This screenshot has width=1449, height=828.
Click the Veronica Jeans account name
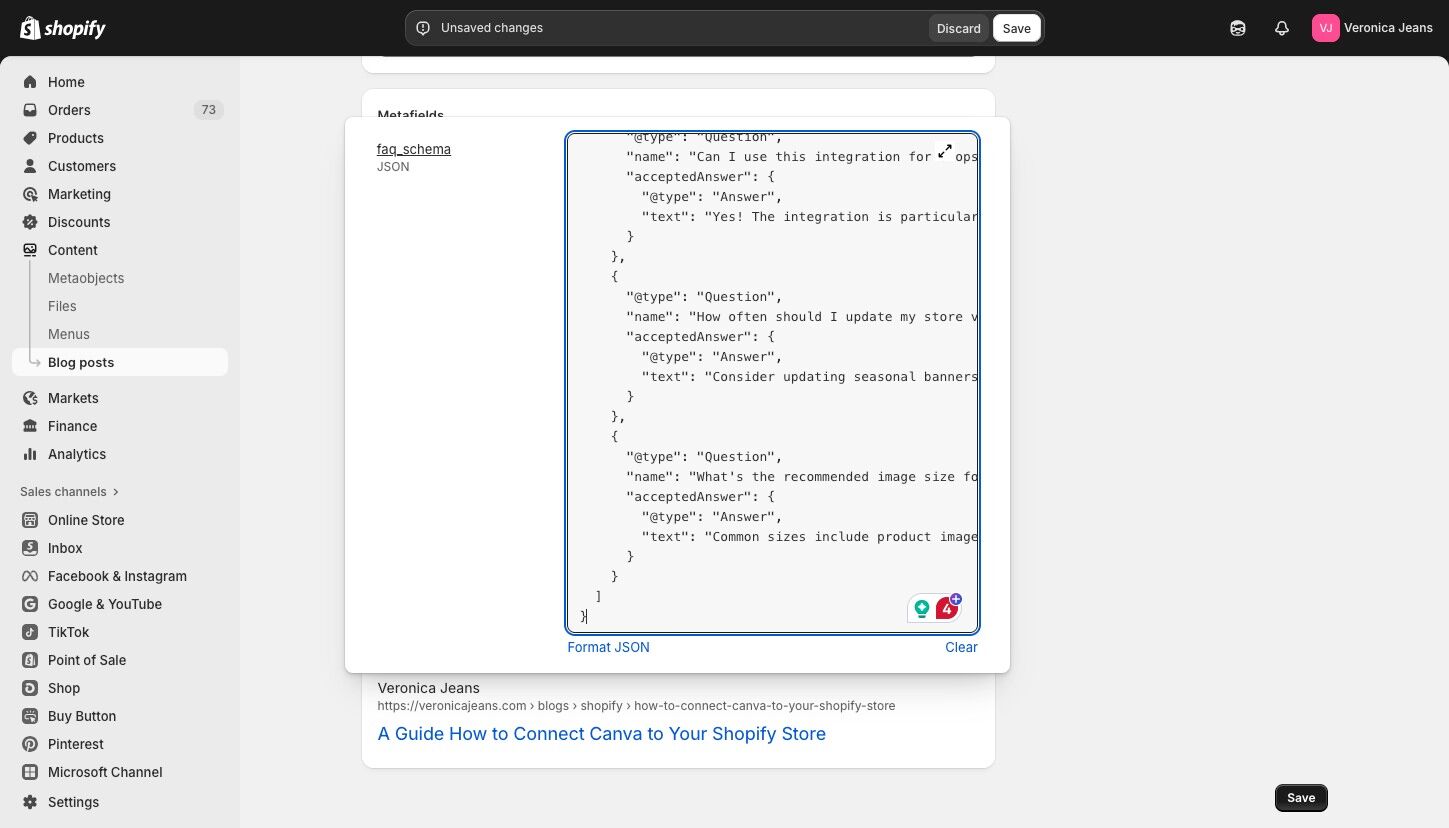[x=1388, y=28]
